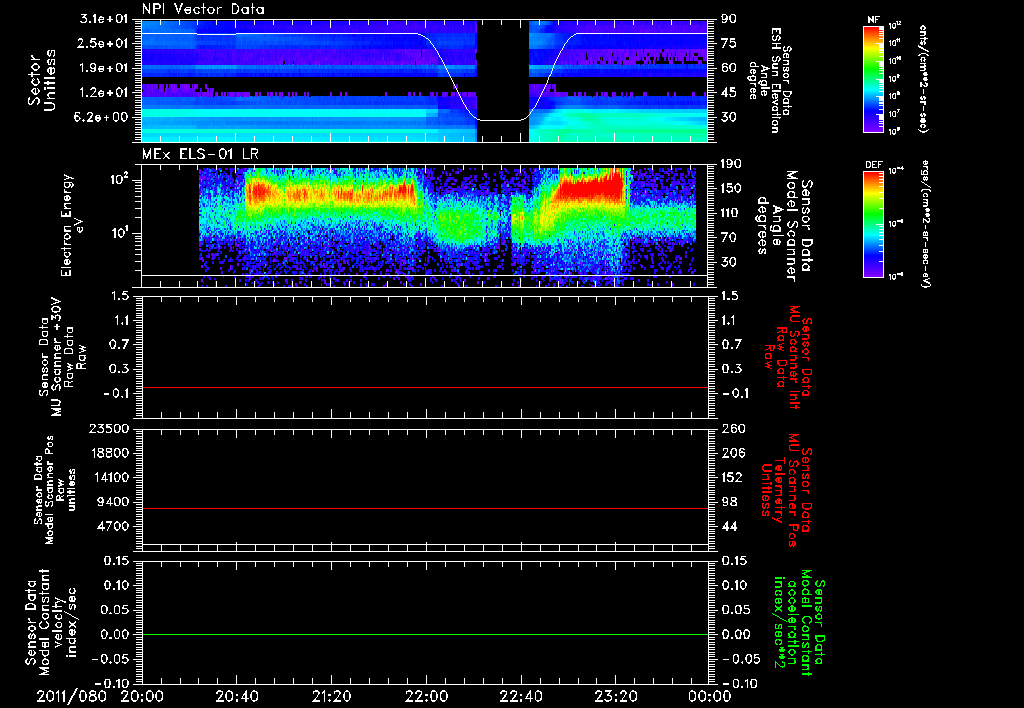Click the 90 sun elevation tick label

coord(729,19)
